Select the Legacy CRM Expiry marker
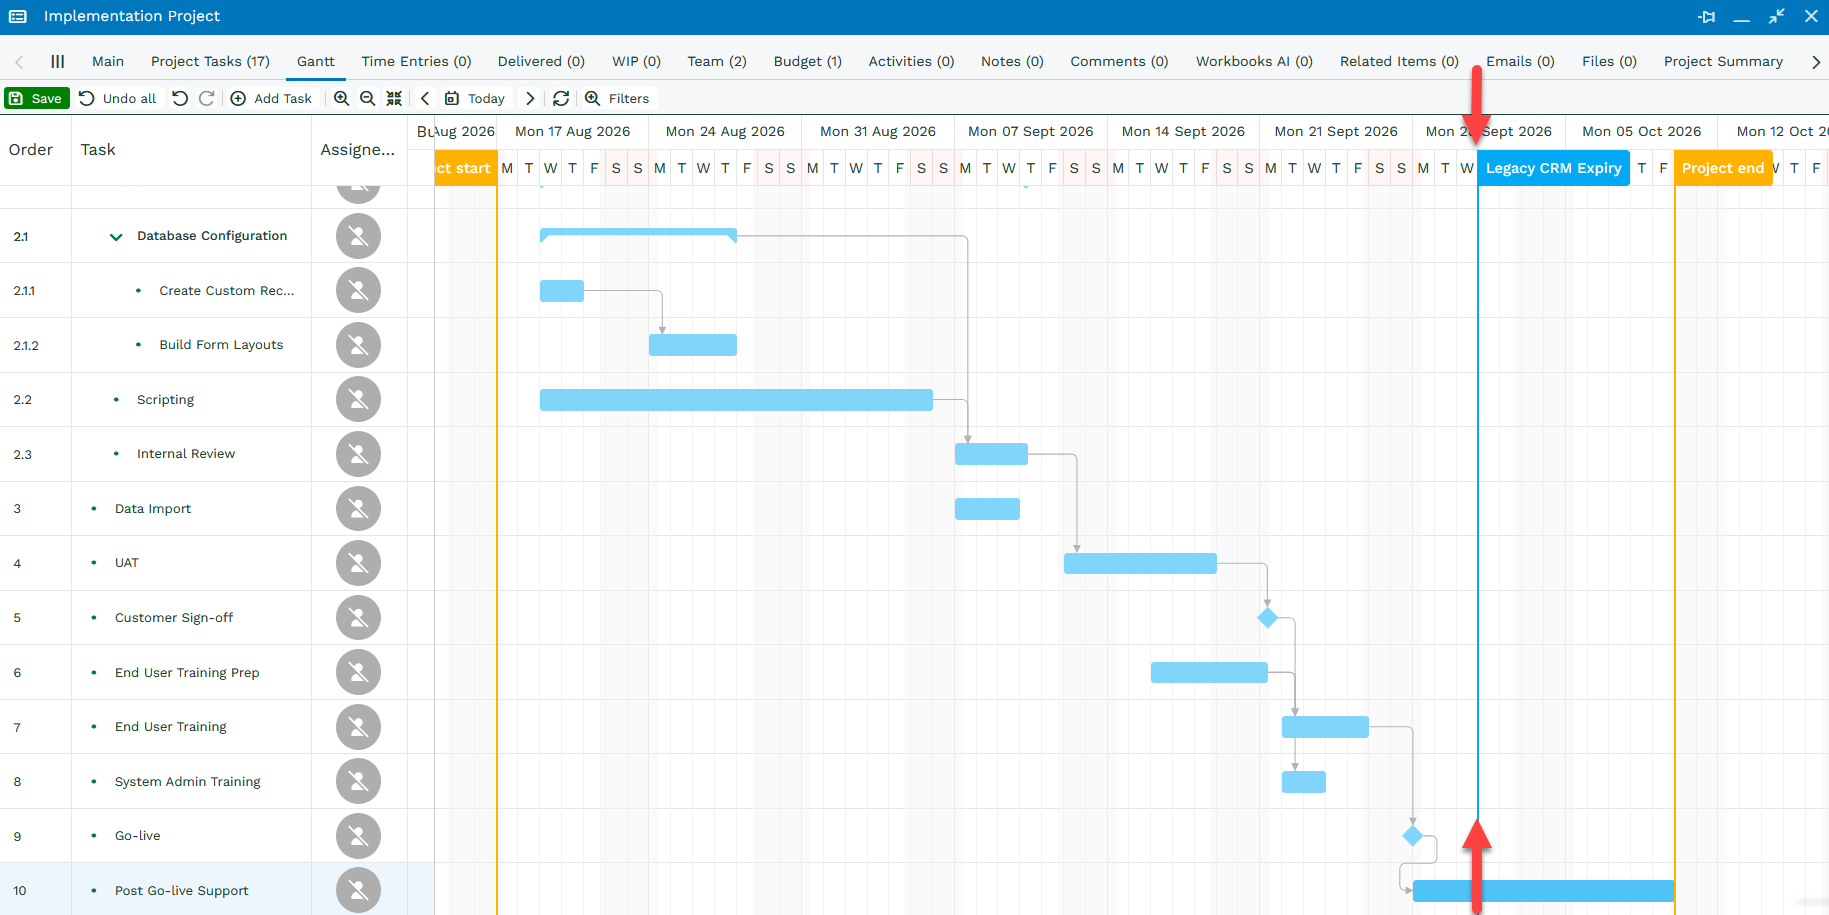Viewport: 1829px width, 915px height. (1553, 168)
